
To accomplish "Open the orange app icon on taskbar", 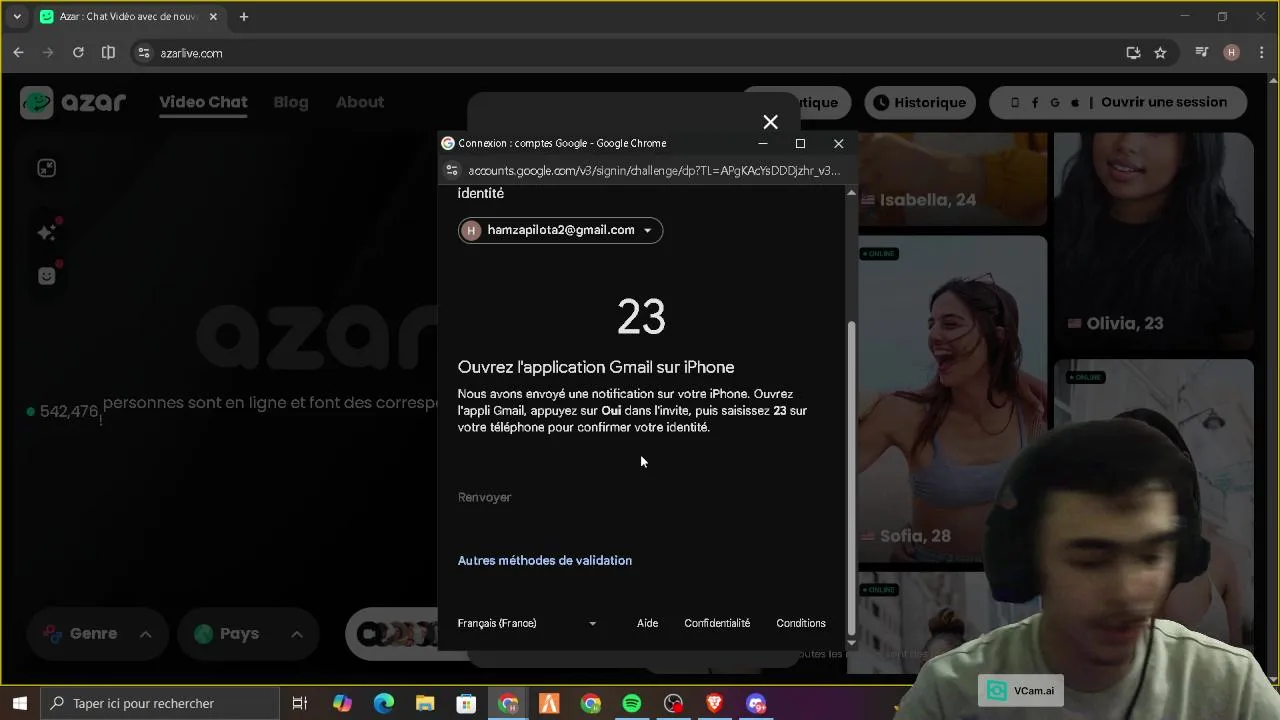I will coord(549,703).
